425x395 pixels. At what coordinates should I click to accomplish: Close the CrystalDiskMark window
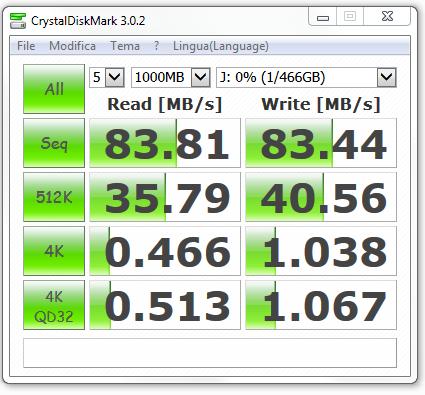click(x=387, y=16)
